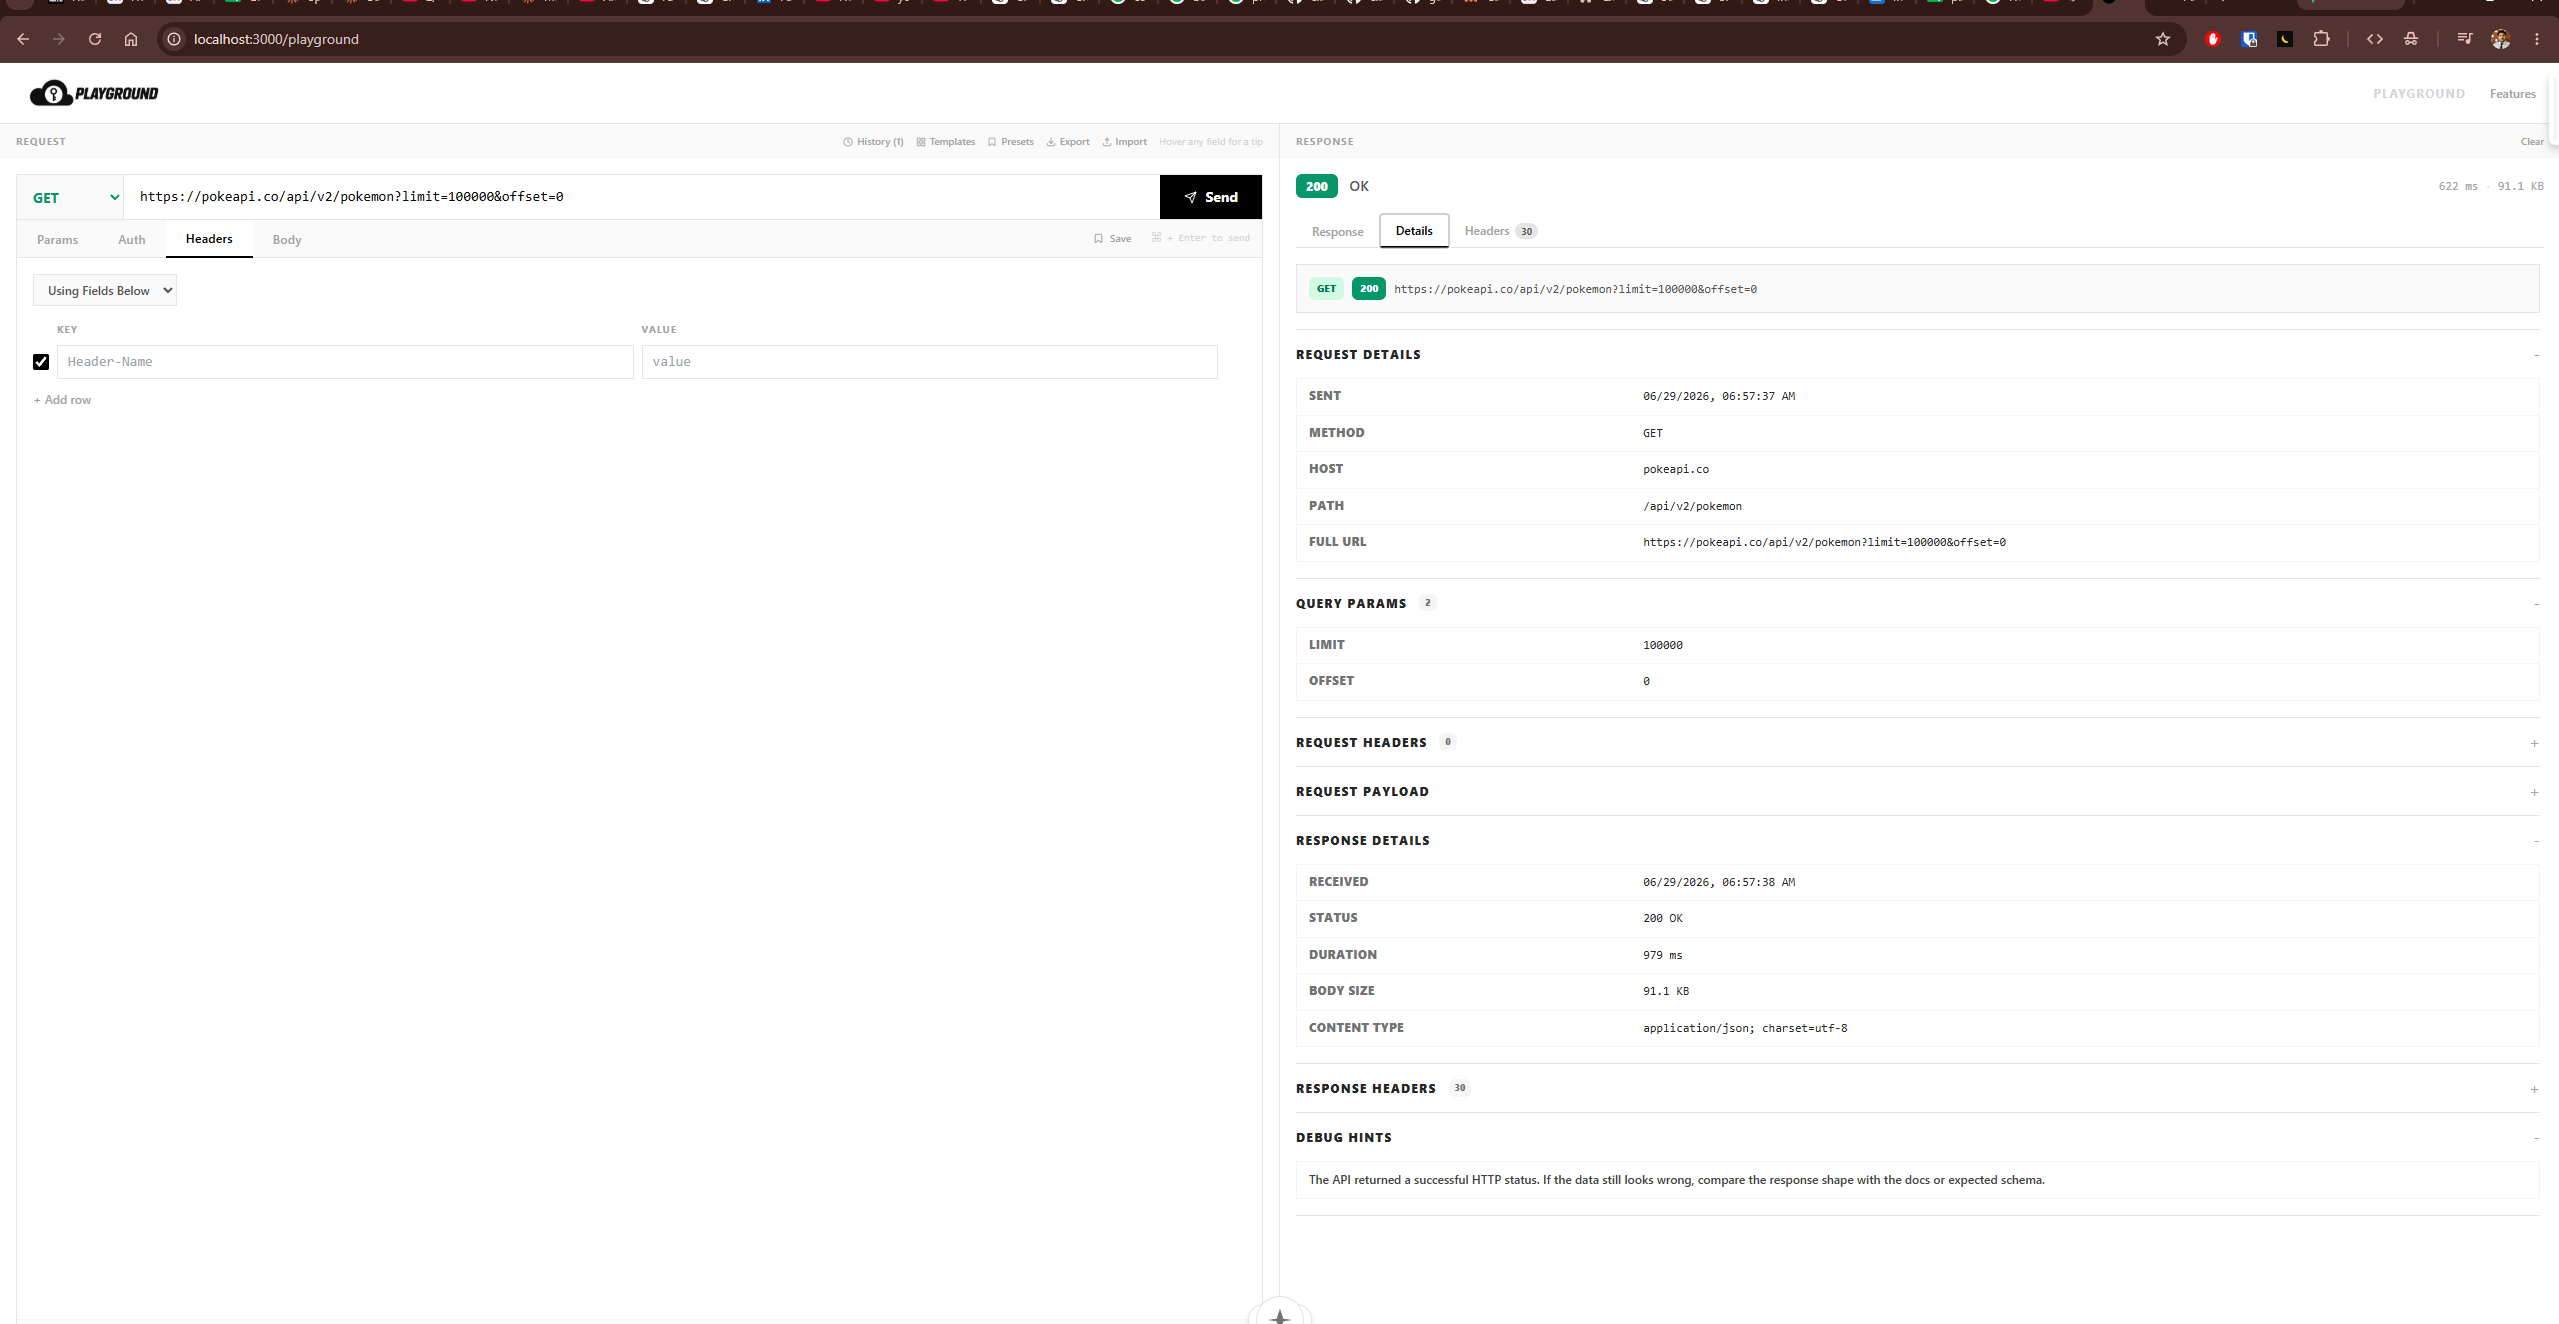Open the code brackets devtools icon
The width and height of the screenshot is (2559, 1324).
click(2375, 39)
